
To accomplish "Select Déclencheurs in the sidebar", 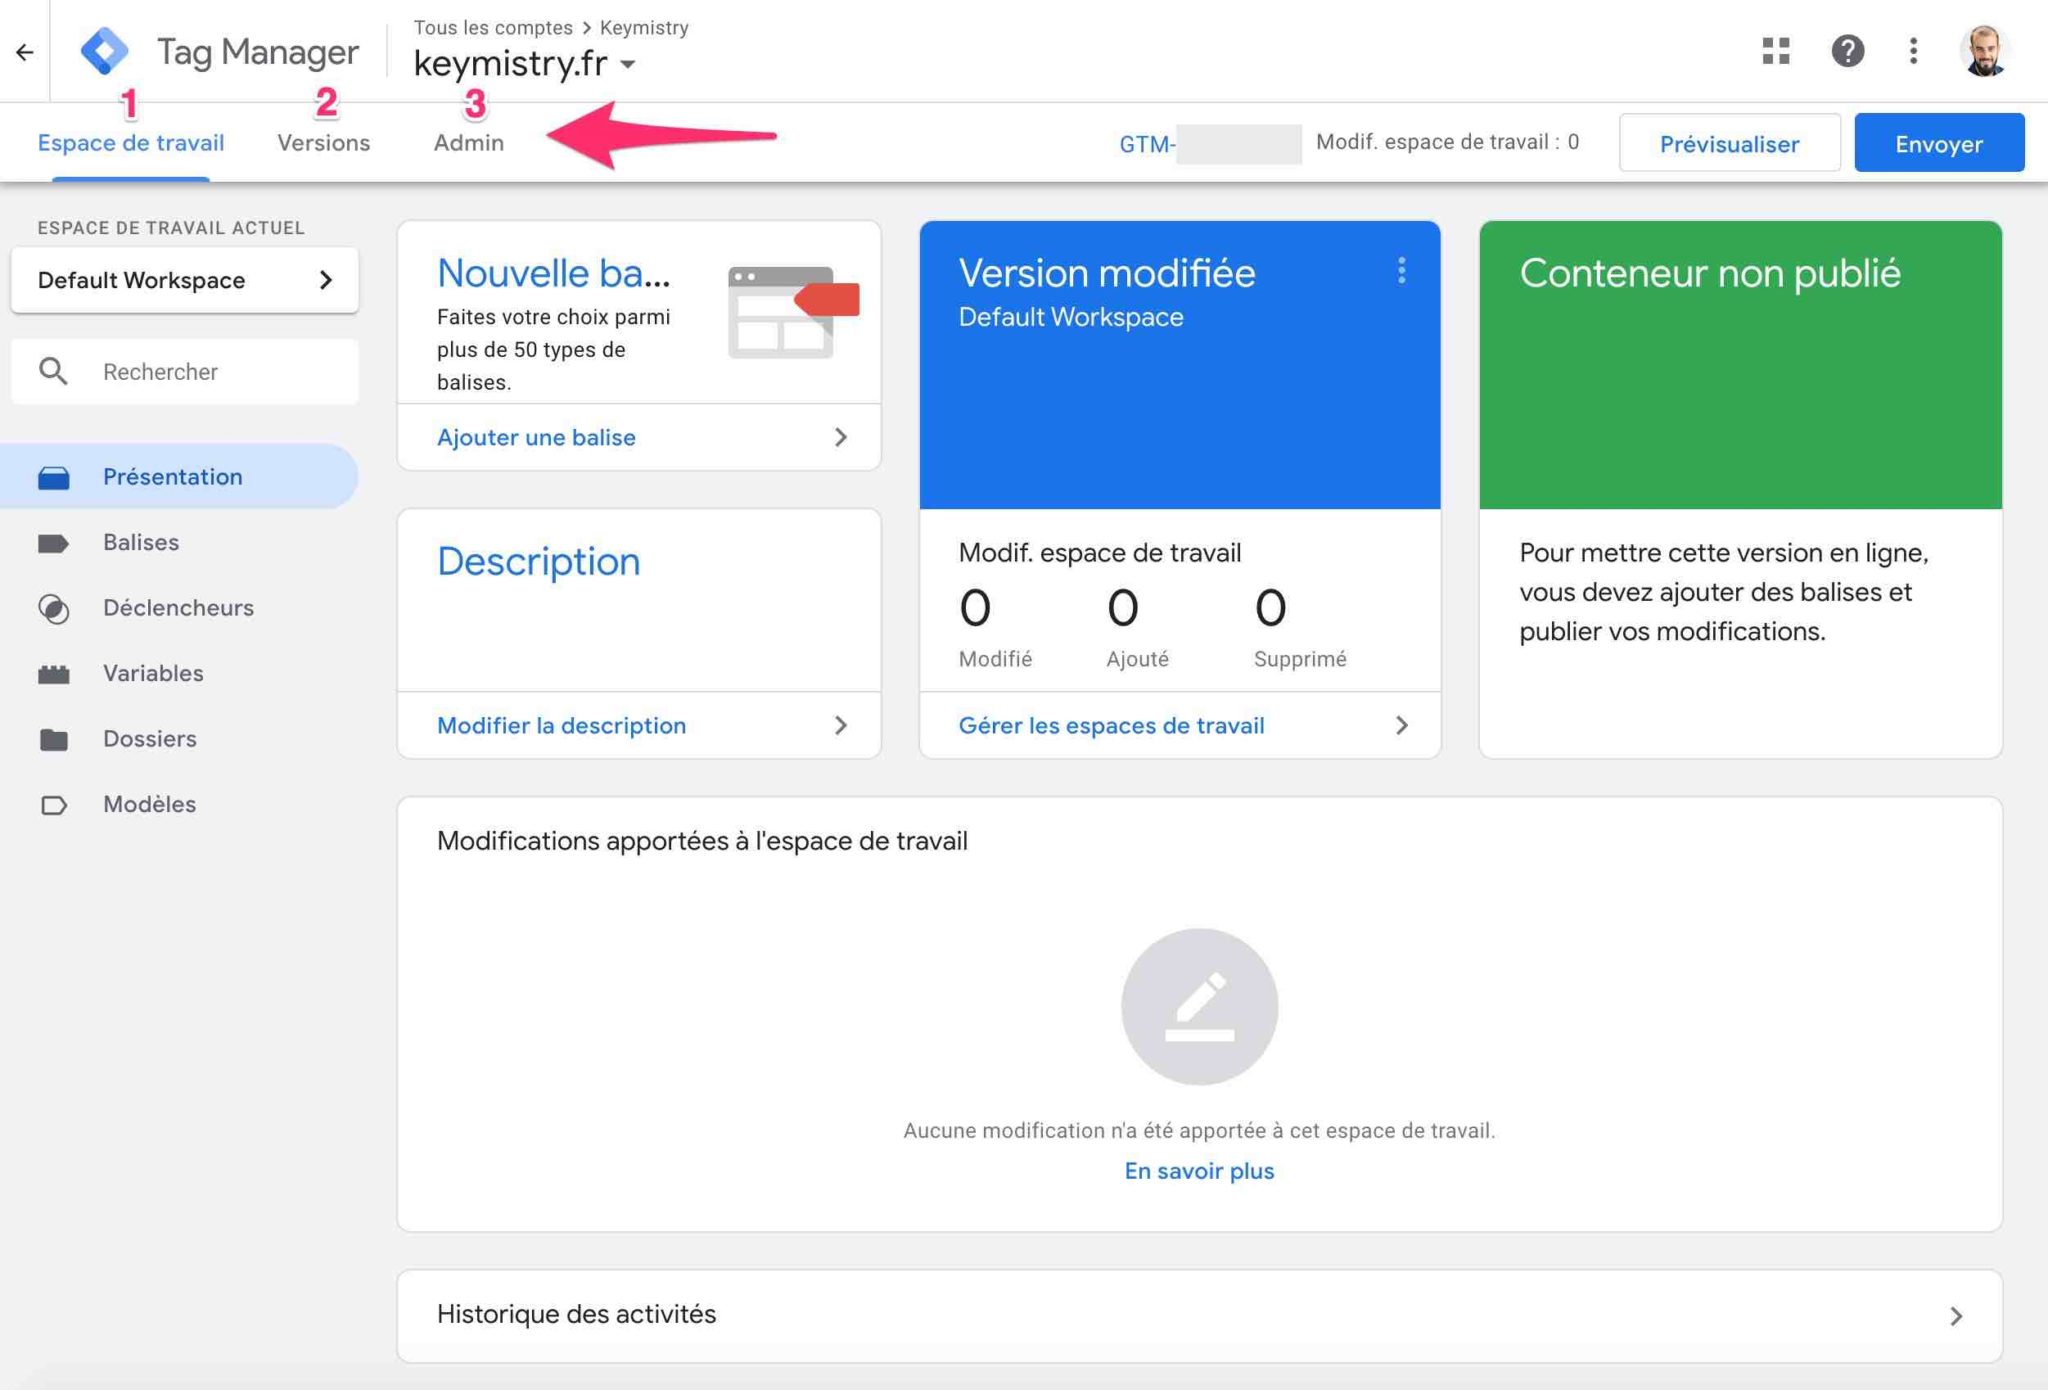I will pyautogui.click(x=178, y=608).
